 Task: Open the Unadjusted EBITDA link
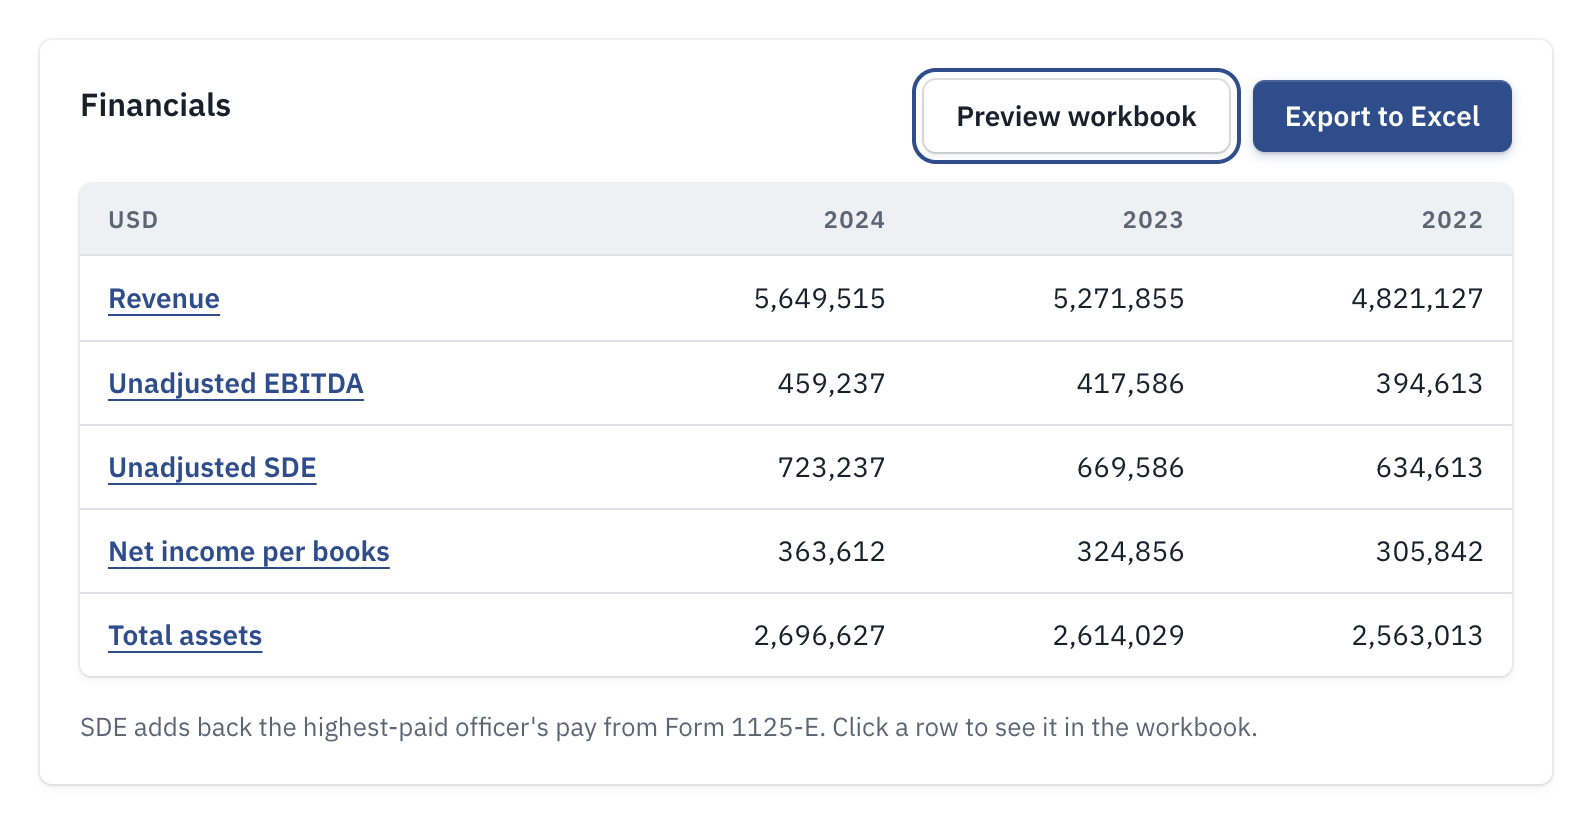click(x=236, y=384)
